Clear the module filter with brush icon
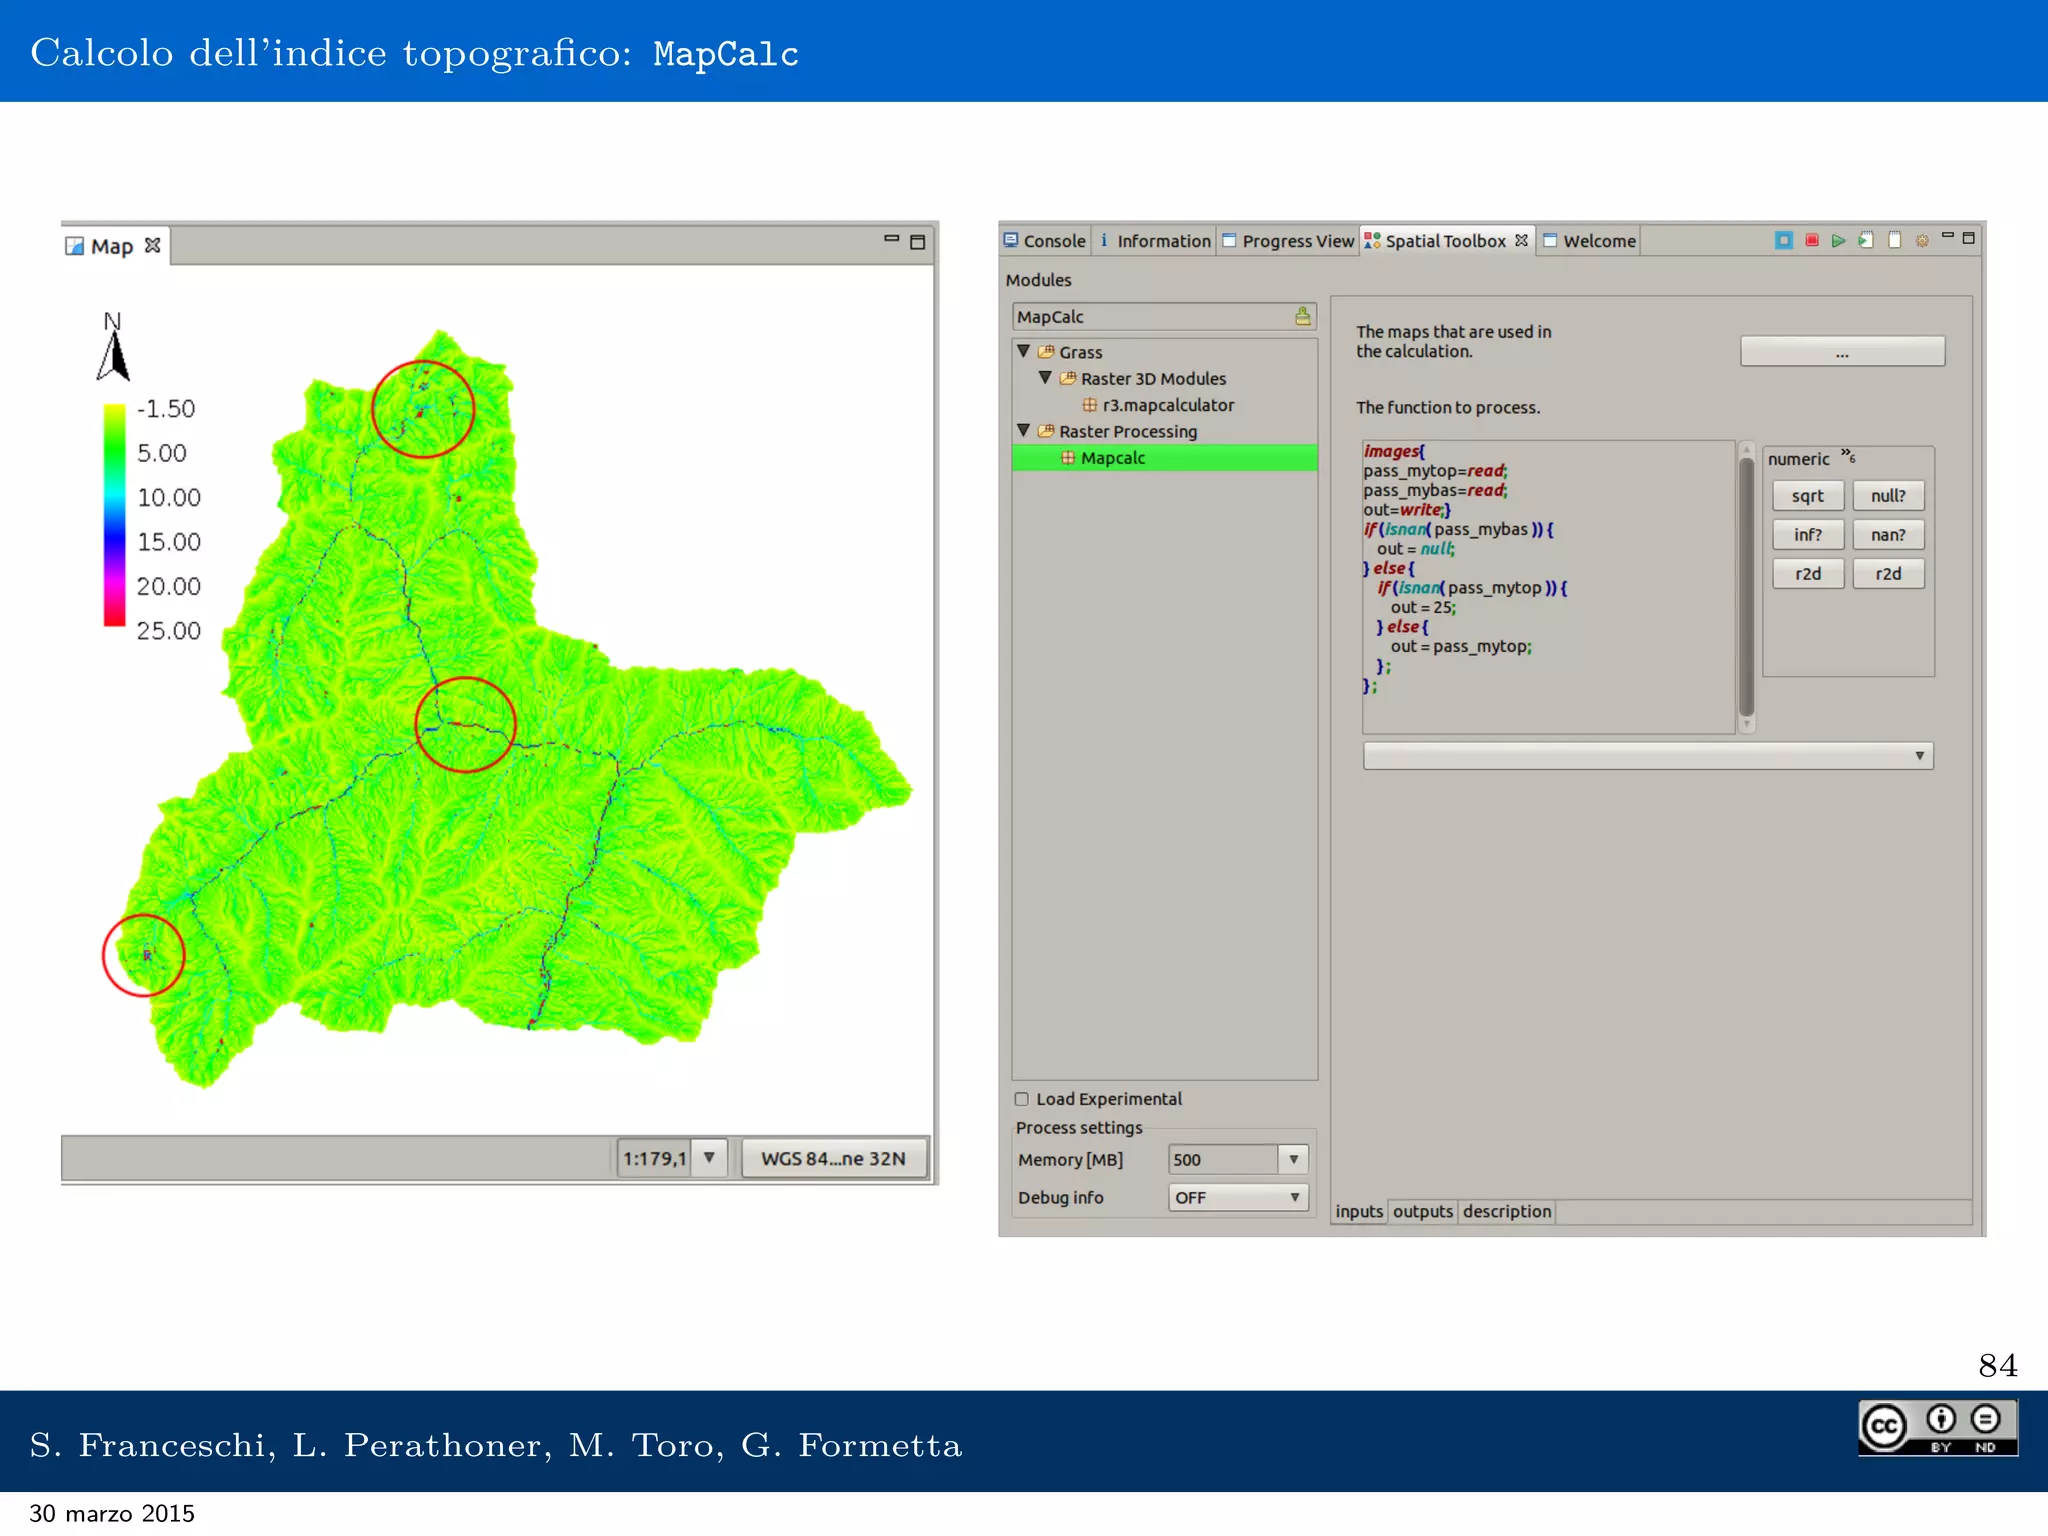This screenshot has width=2048, height=1536. coord(1302,317)
